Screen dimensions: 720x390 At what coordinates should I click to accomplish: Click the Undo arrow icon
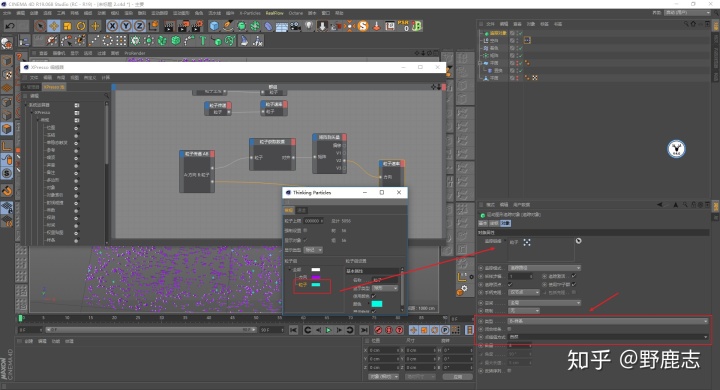pyautogui.click(x=9, y=26)
